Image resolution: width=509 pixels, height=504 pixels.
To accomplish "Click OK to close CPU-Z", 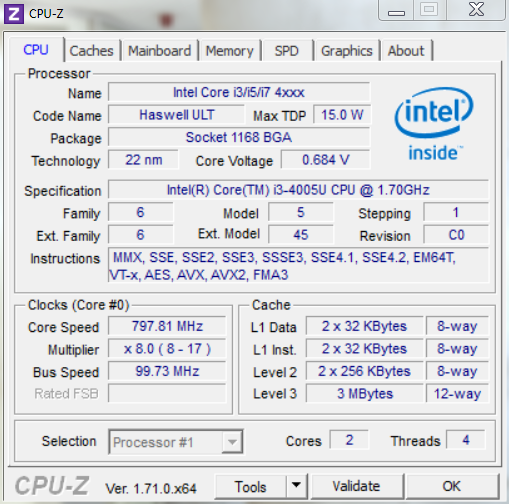I will (x=451, y=486).
